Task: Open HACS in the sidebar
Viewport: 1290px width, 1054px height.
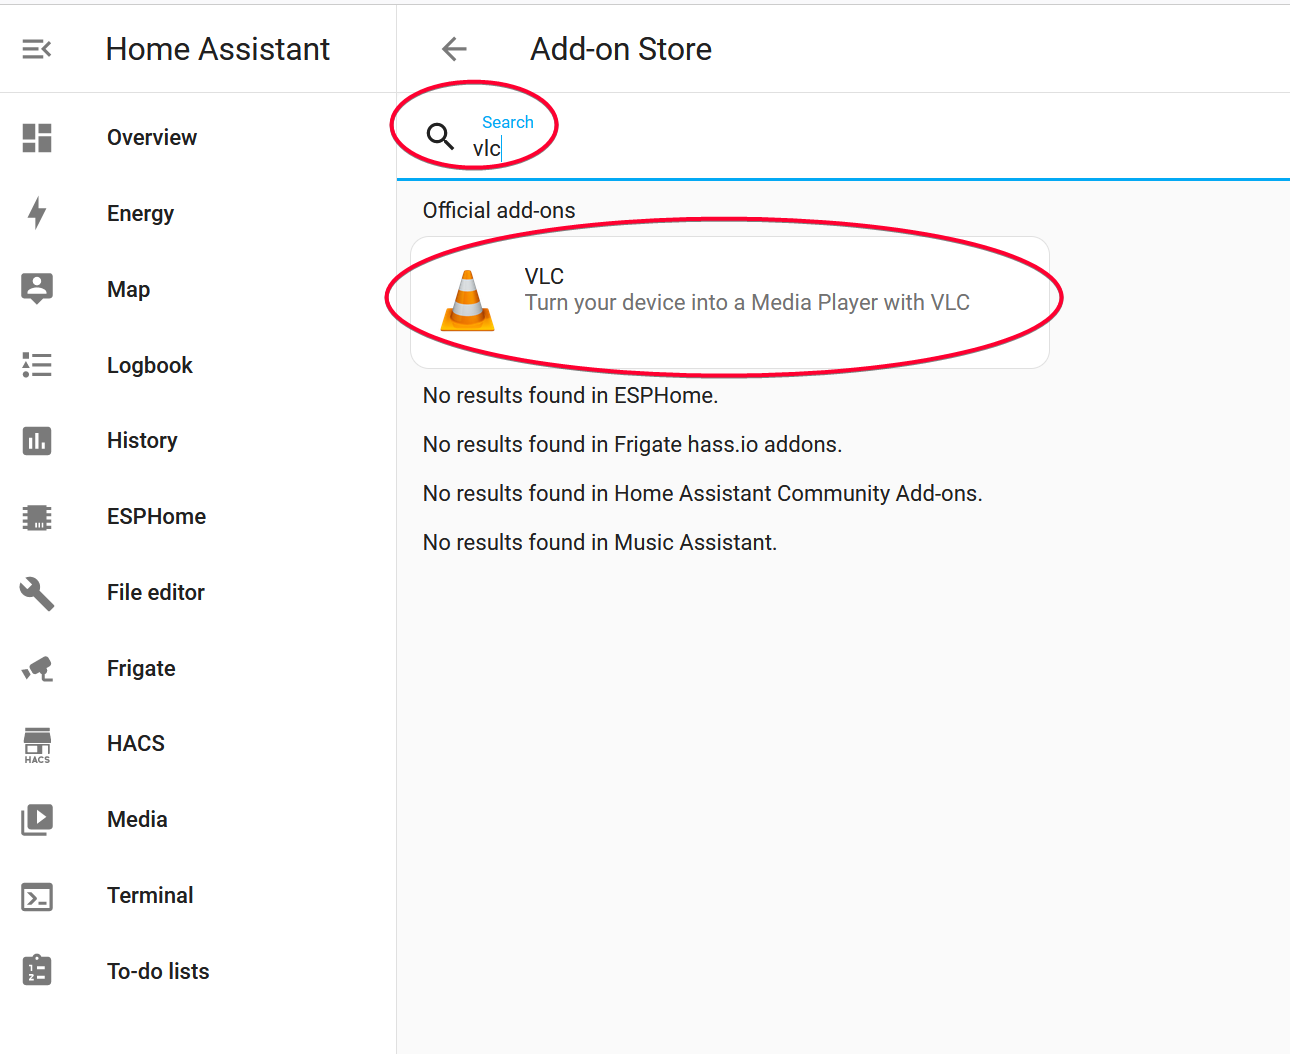Action: 198,744
